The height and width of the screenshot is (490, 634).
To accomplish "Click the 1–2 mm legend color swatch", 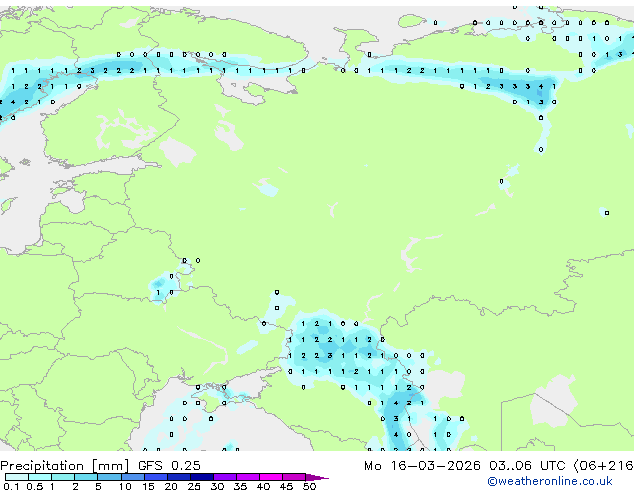I will point(63,477).
